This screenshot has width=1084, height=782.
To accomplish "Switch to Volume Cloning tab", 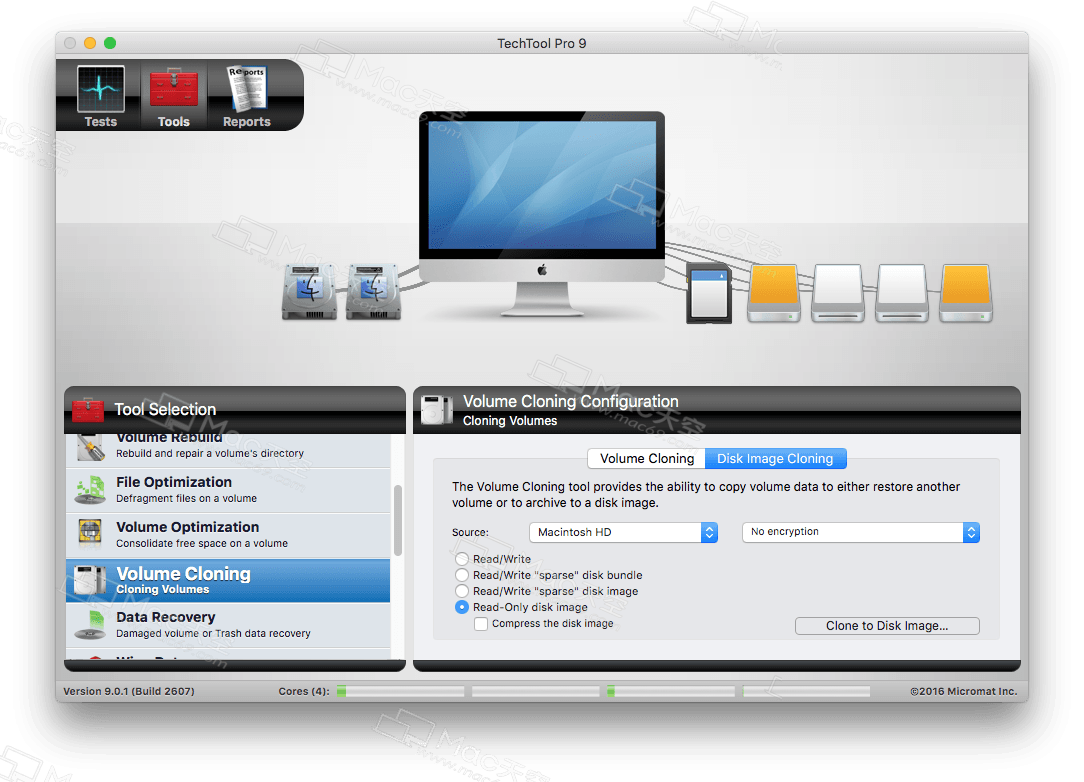I will coord(646,458).
